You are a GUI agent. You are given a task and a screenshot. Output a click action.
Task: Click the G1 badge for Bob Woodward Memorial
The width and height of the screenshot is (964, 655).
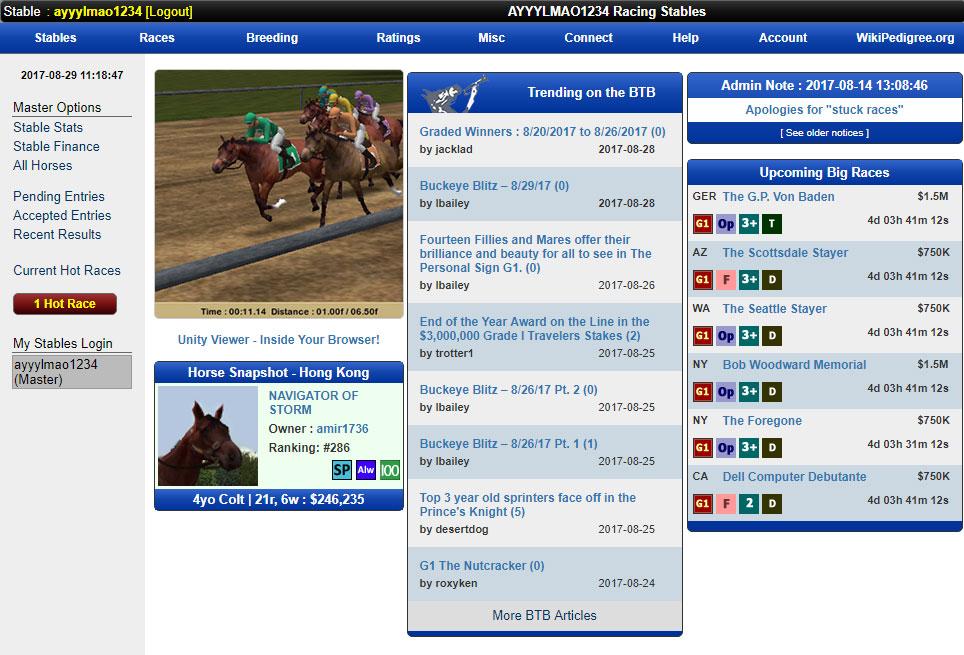point(703,392)
